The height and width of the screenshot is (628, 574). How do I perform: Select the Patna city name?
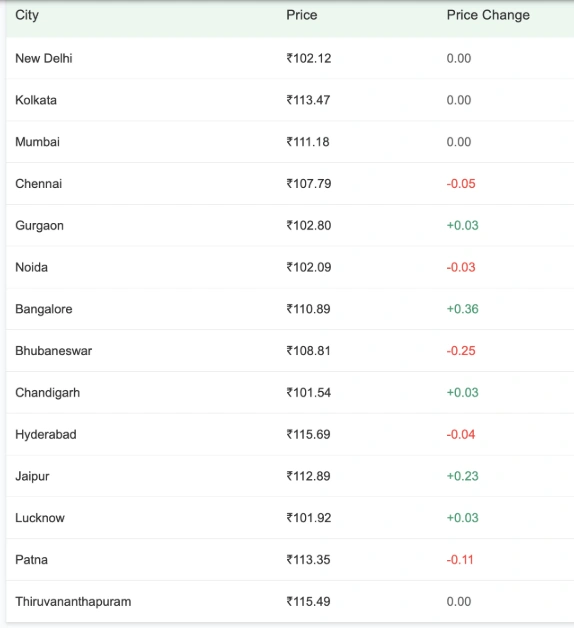[32, 560]
